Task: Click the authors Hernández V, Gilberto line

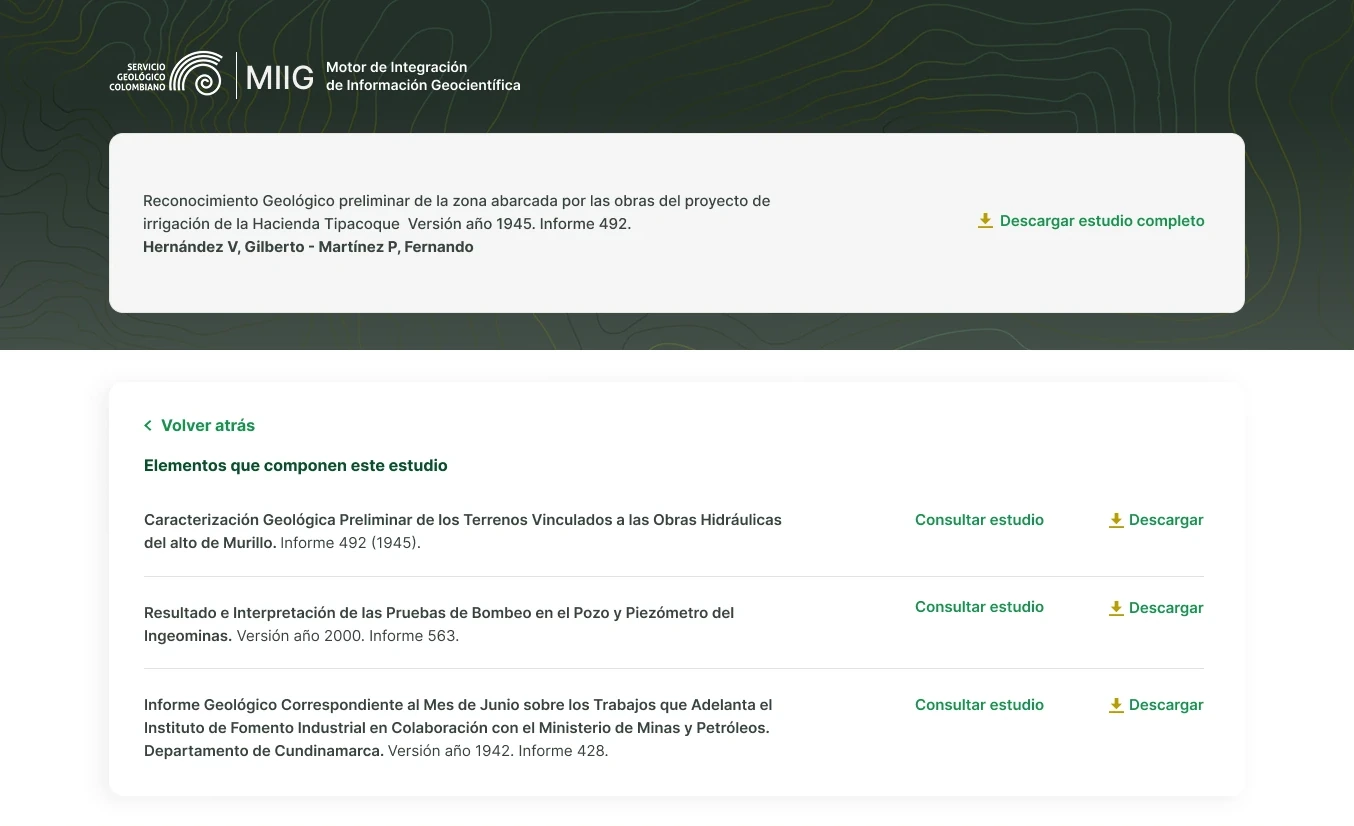Action: coord(308,247)
